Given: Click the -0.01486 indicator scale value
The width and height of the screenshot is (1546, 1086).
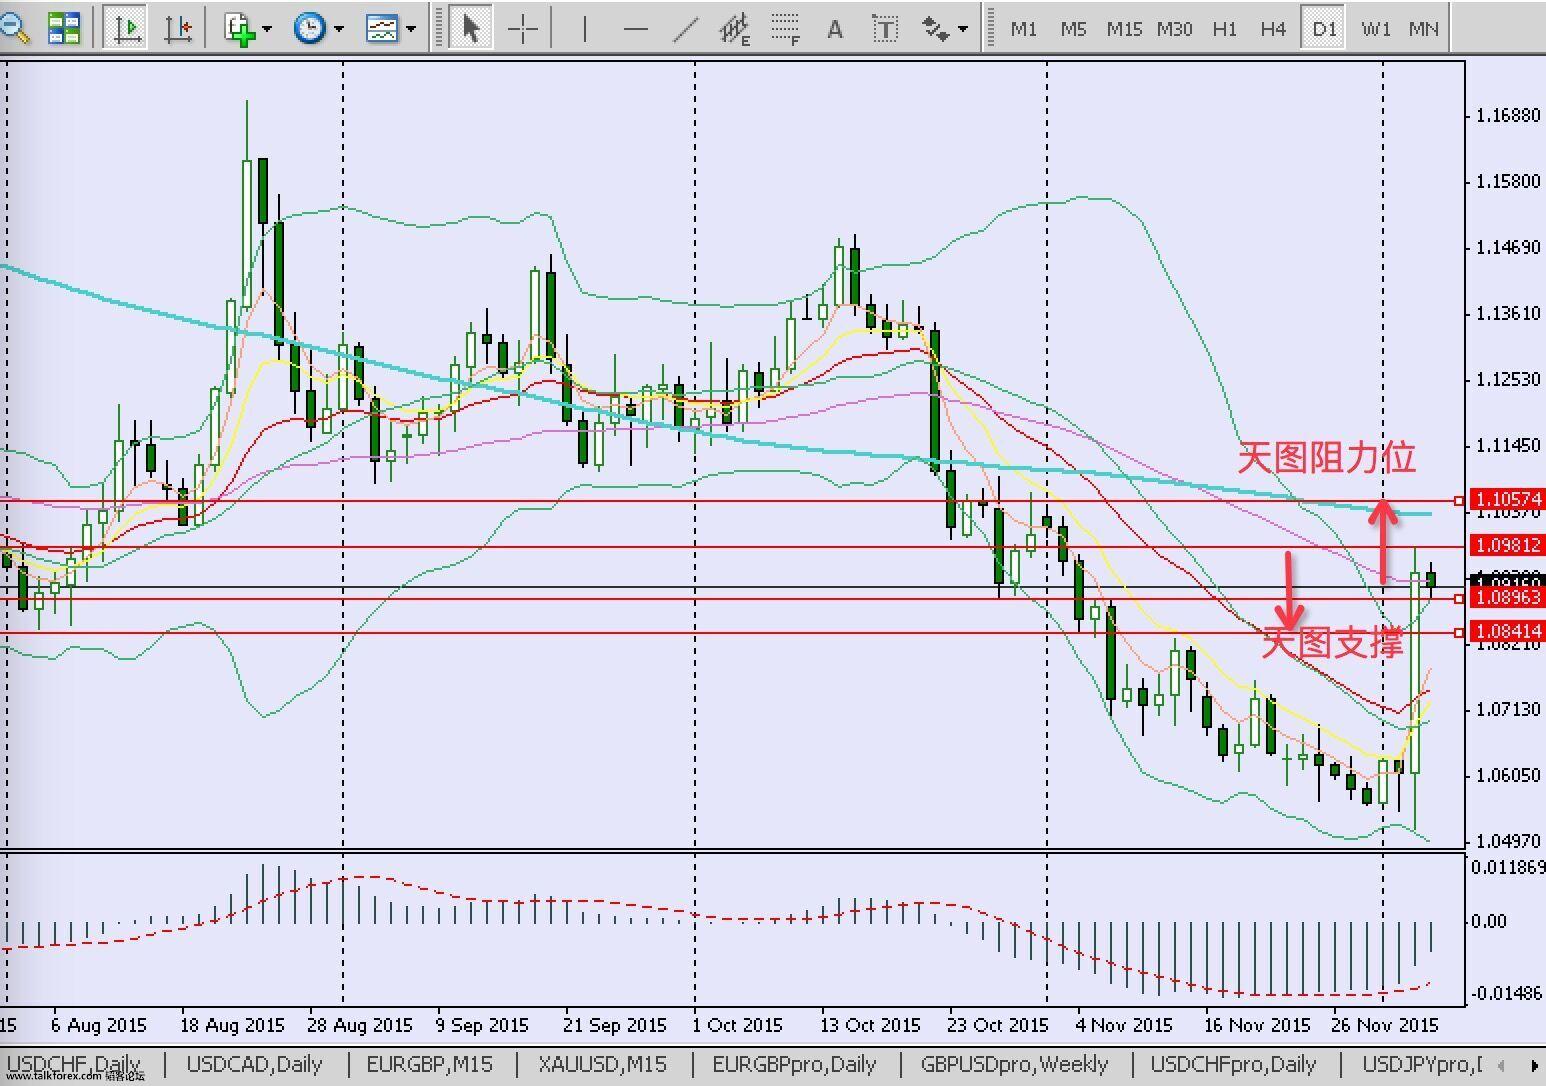Looking at the screenshot, I should 1505,993.
